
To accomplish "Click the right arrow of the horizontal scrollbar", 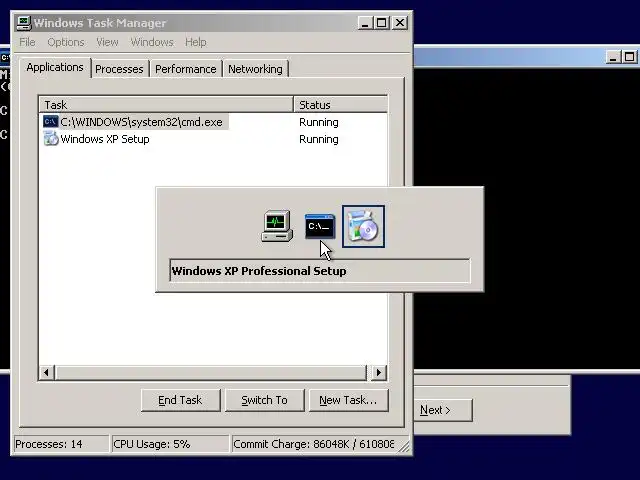I will point(378,372).
